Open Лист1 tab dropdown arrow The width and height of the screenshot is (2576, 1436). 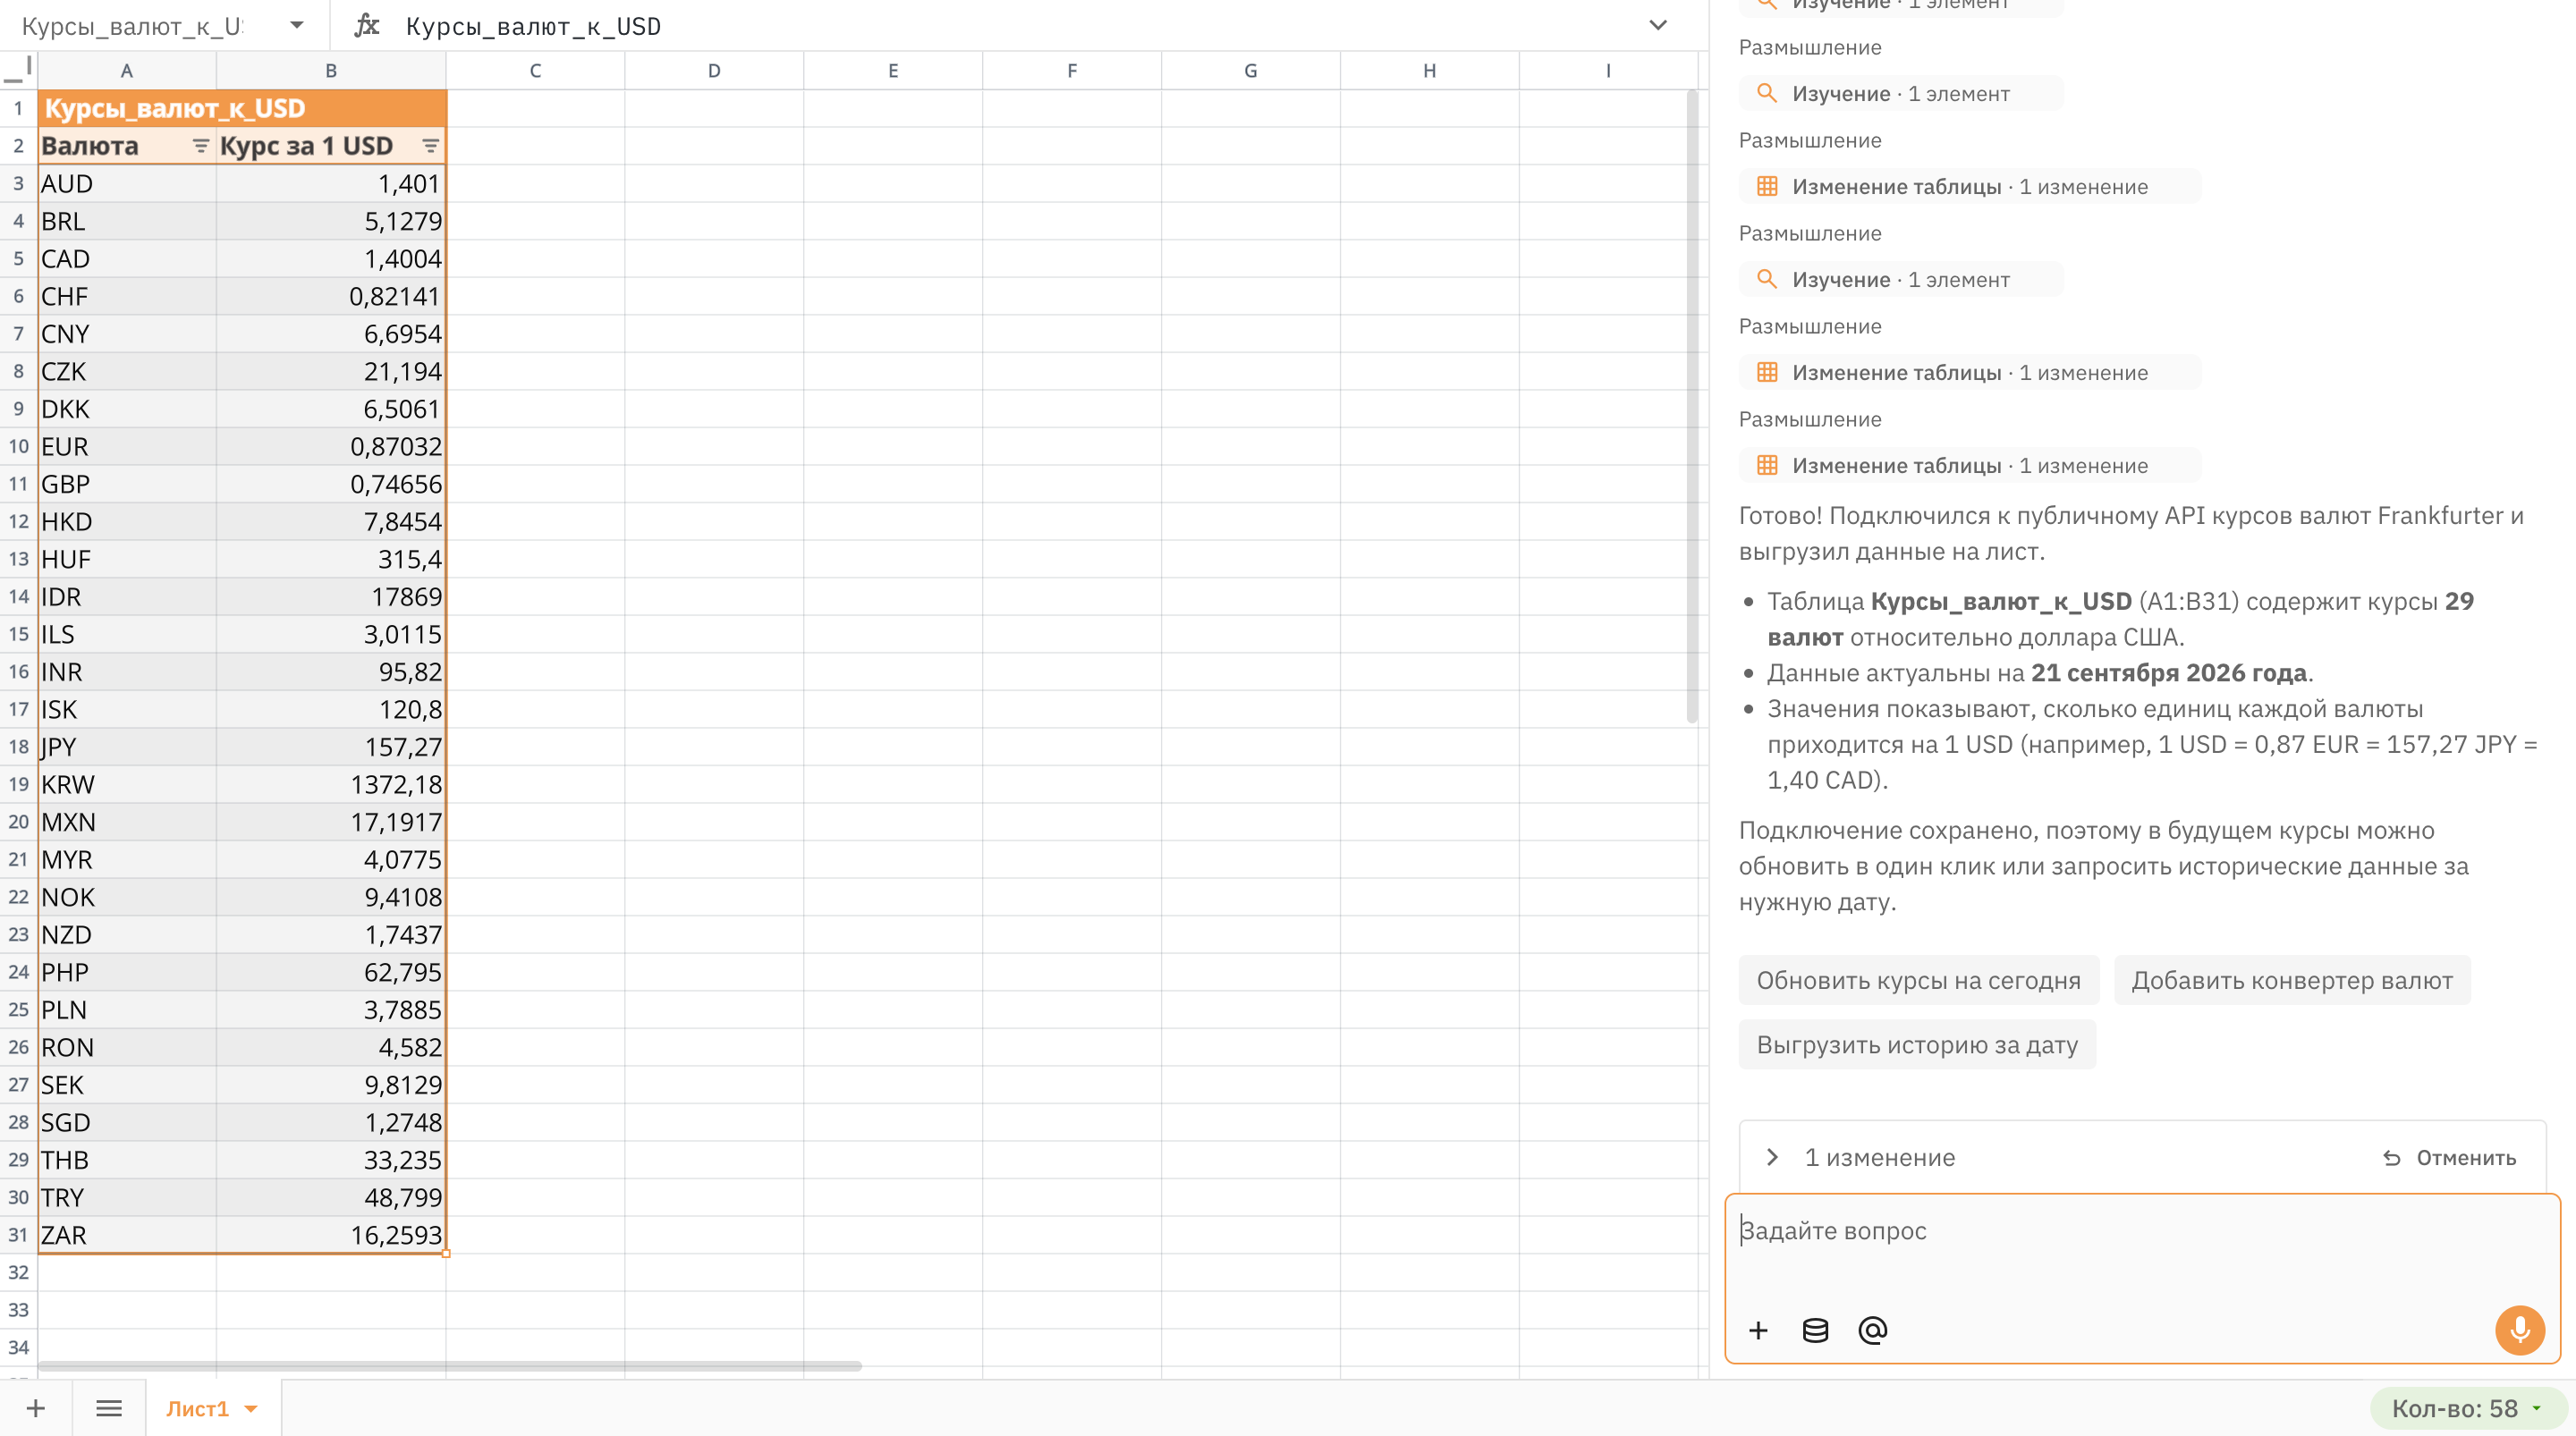coord(251,1409)
